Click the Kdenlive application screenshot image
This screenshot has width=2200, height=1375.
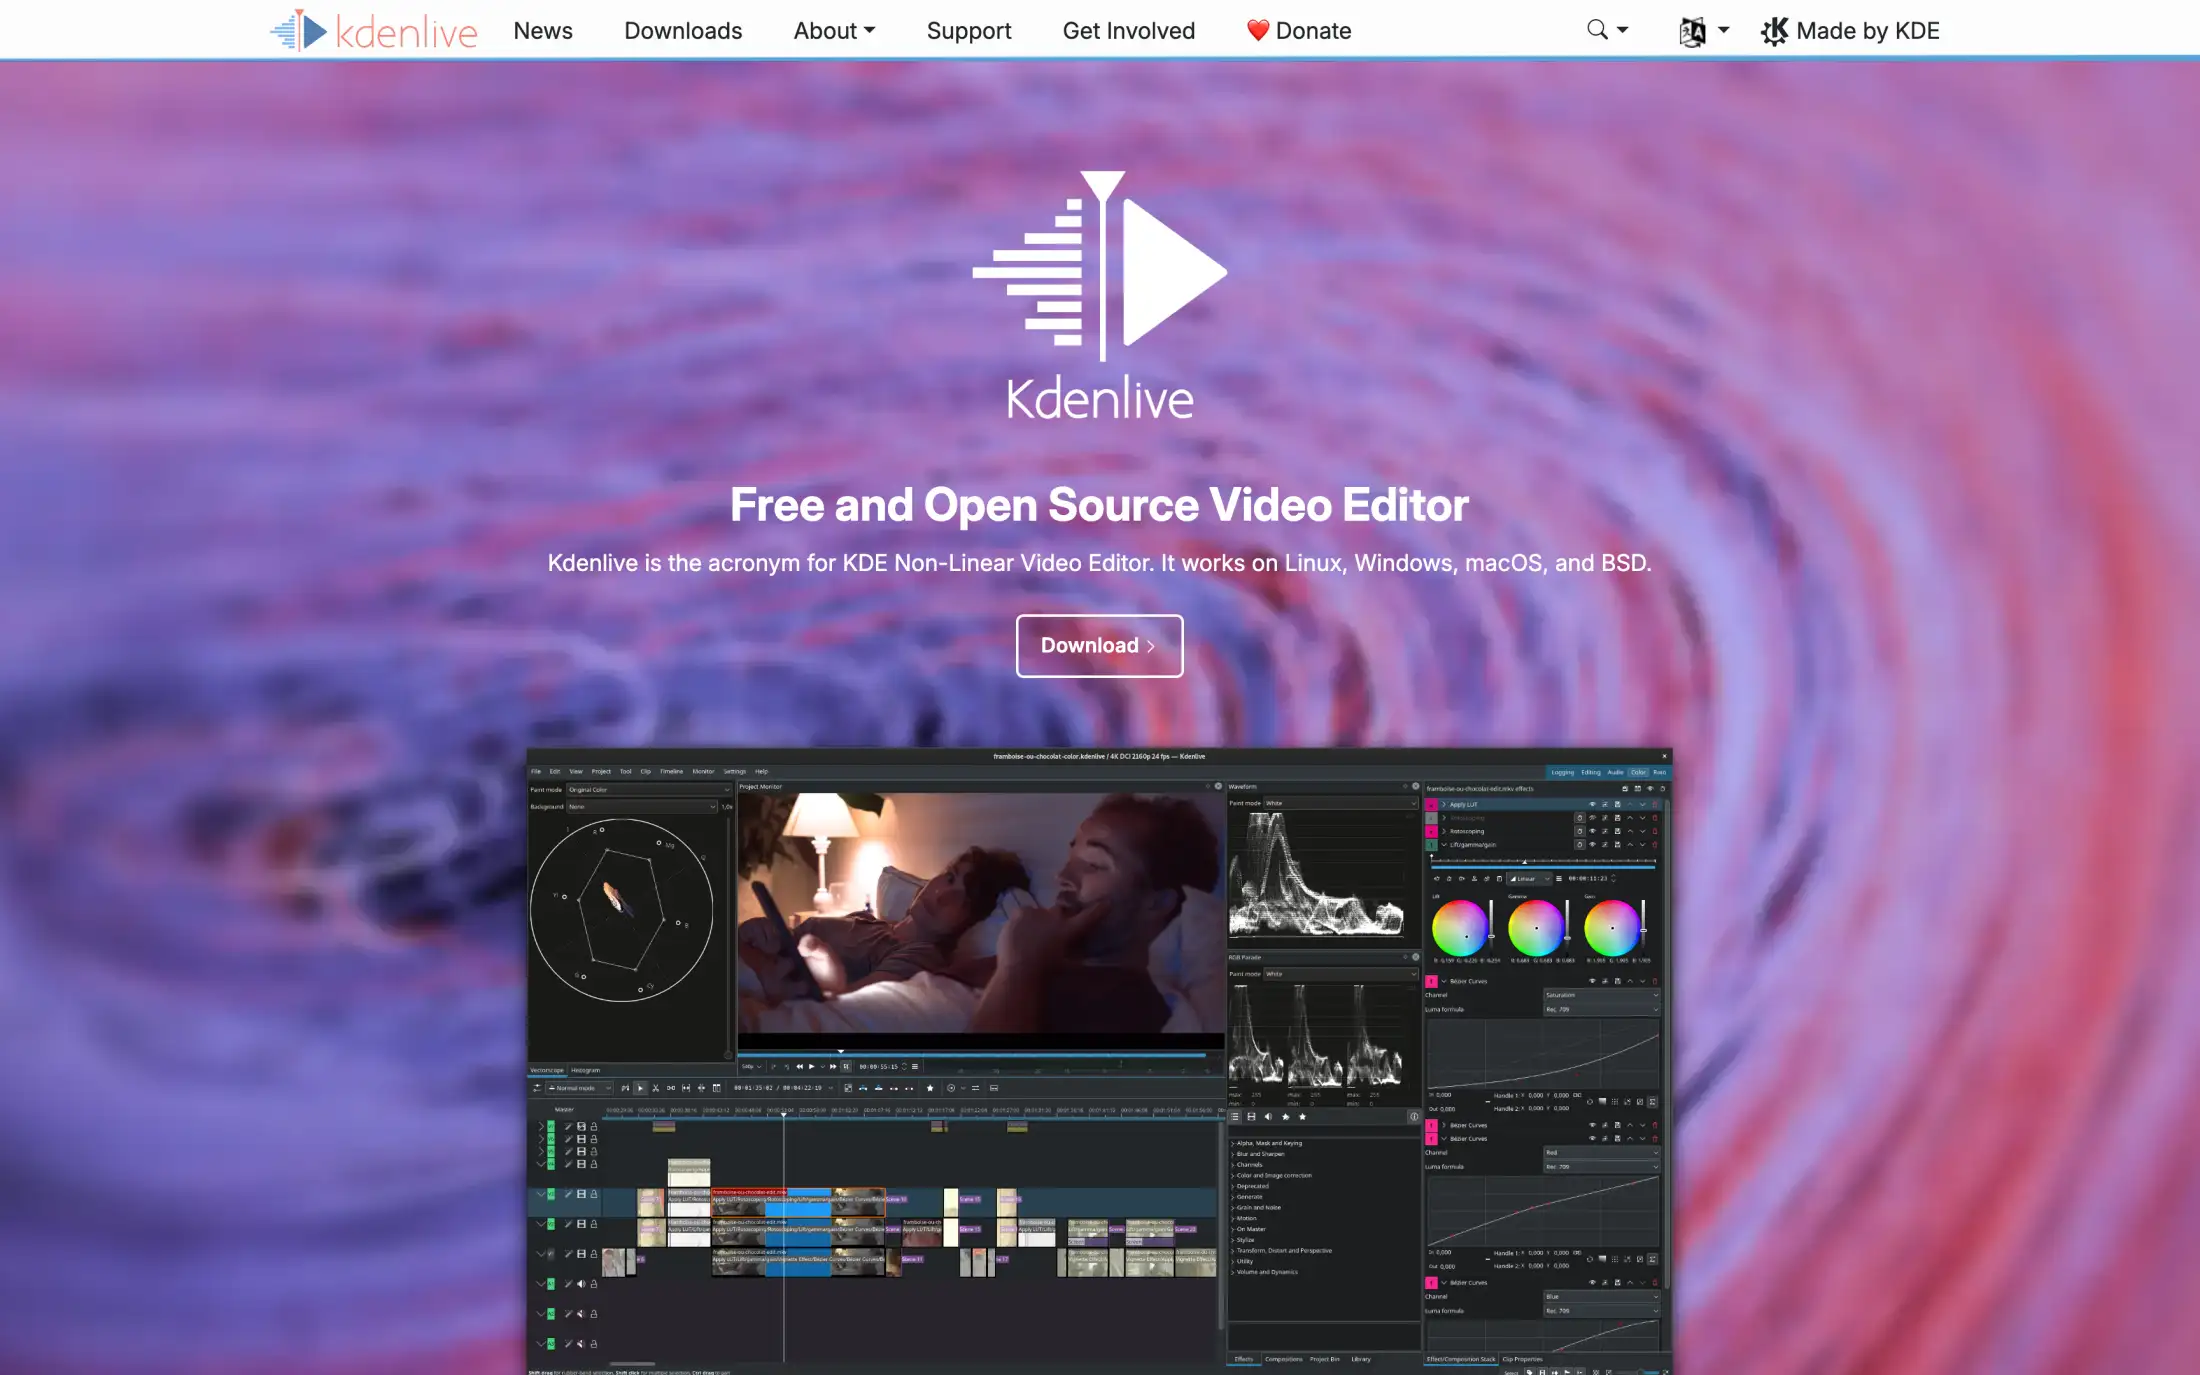(x=1099, y=1061)
